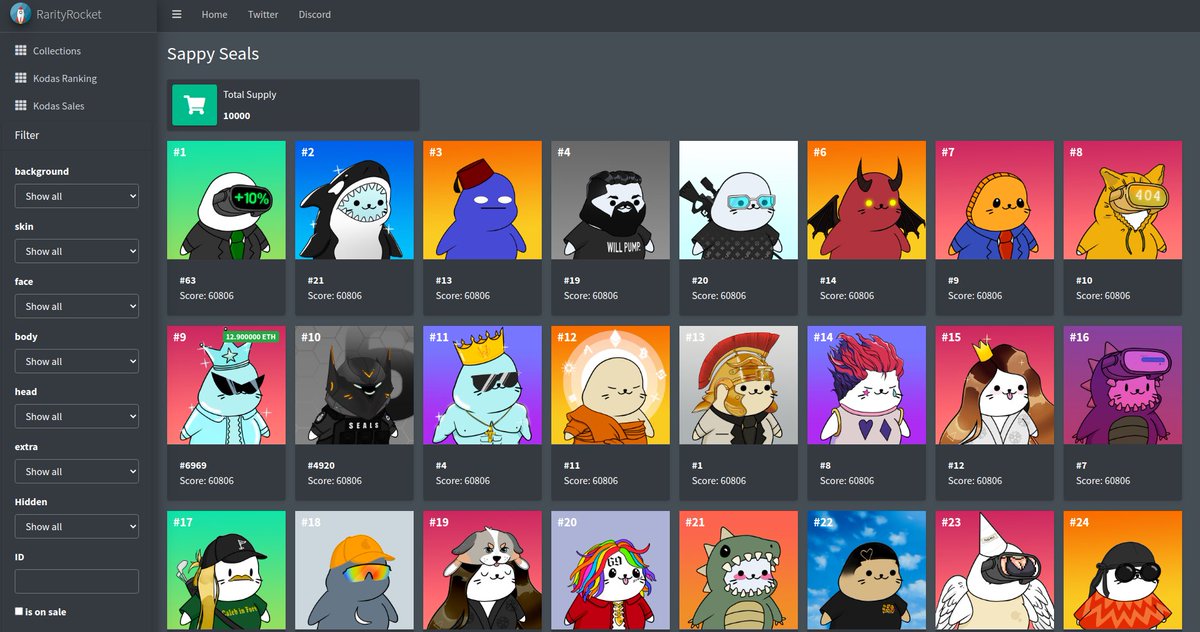Expand the face filter dropdown

coord(76,306)
